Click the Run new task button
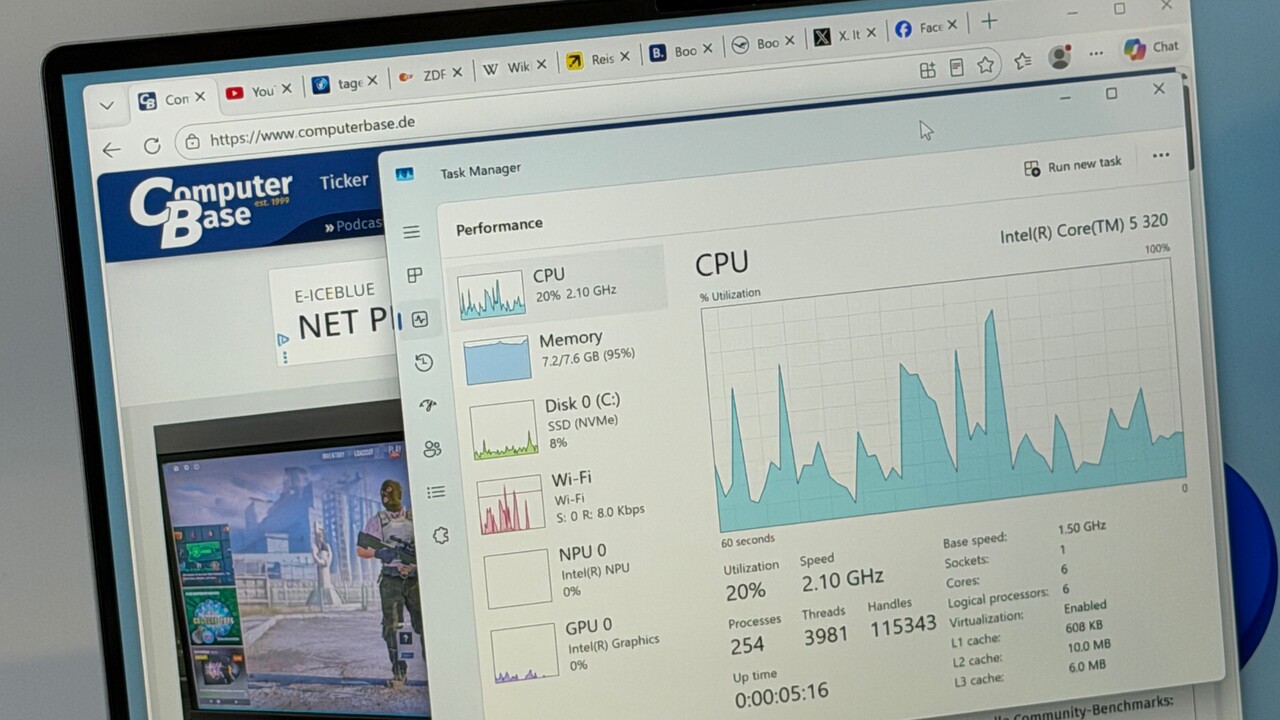This screenshot has width=1280, height=720. tap(1074, 165)
